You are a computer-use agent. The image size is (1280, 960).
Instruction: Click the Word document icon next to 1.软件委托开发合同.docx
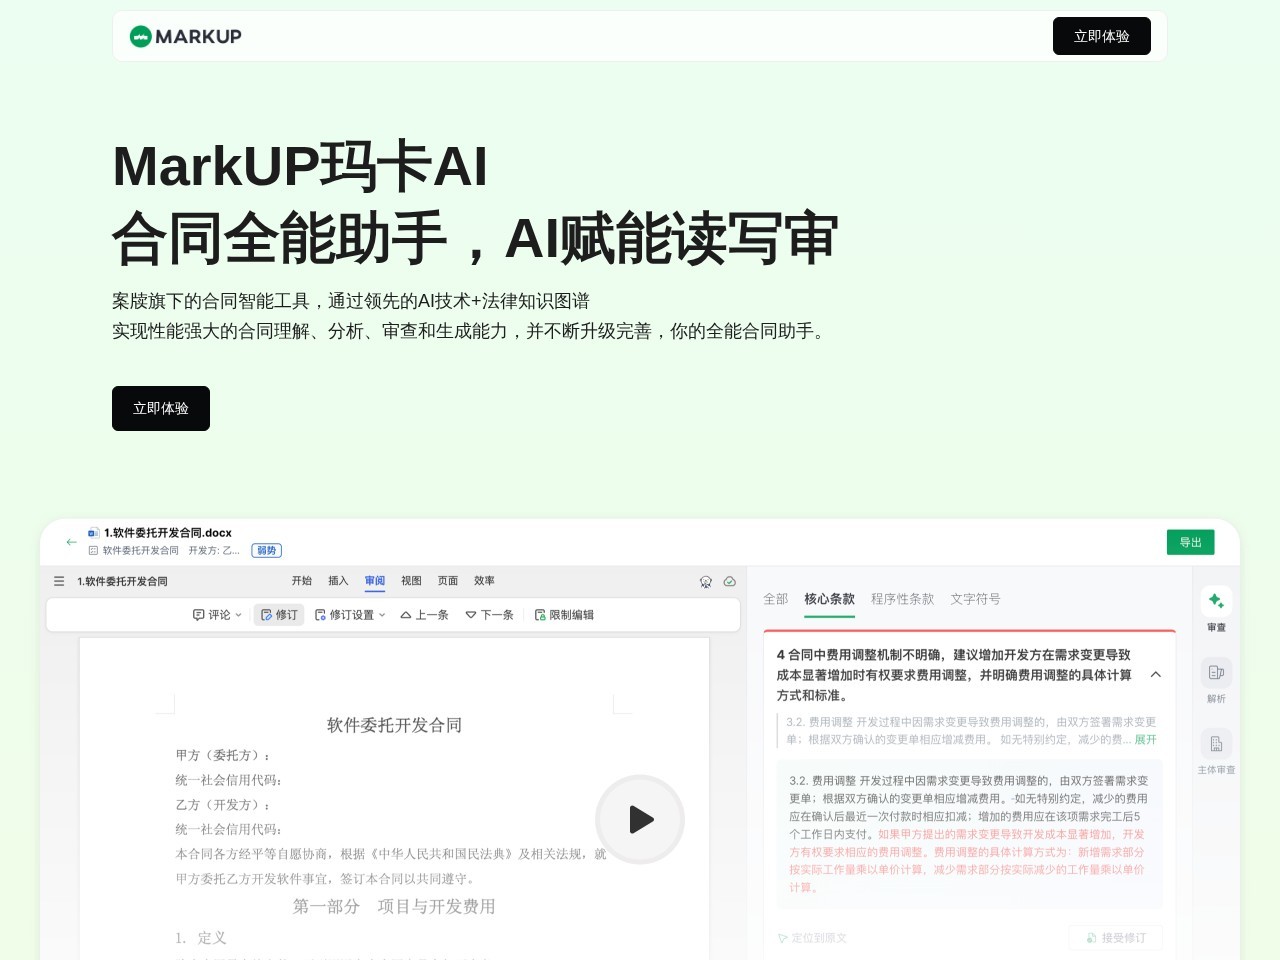click(94, 533)
